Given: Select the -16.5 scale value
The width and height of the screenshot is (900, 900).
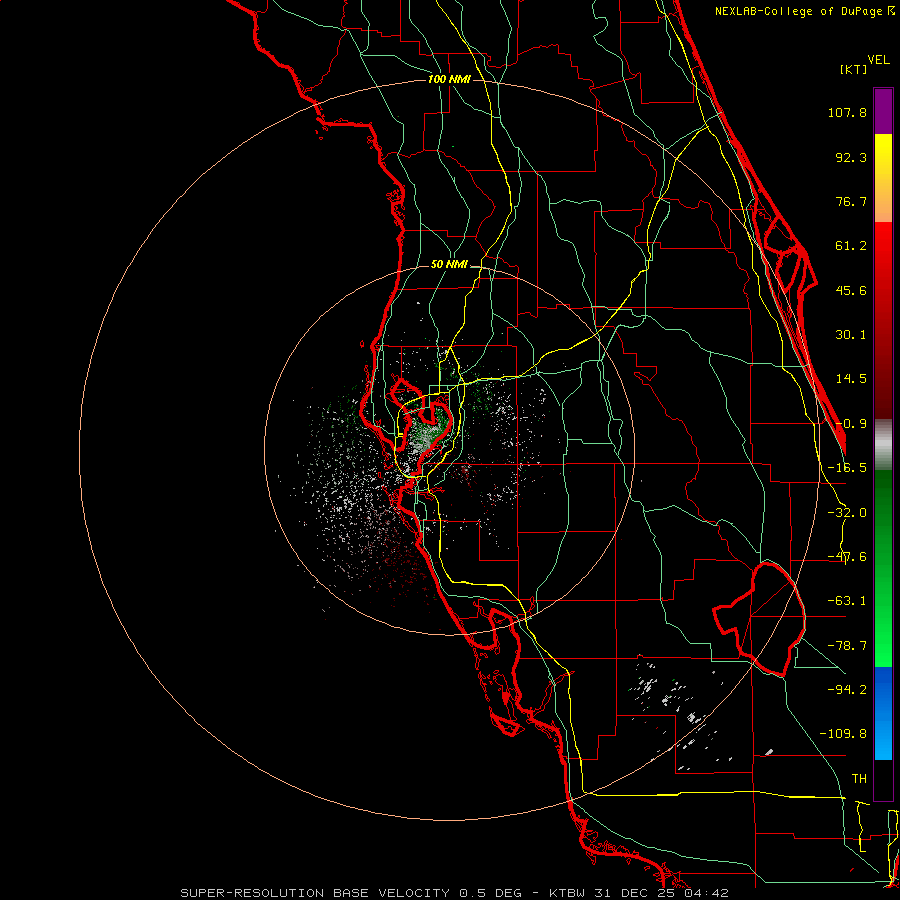Looking at the screenshot, I should tap(847, 468).
